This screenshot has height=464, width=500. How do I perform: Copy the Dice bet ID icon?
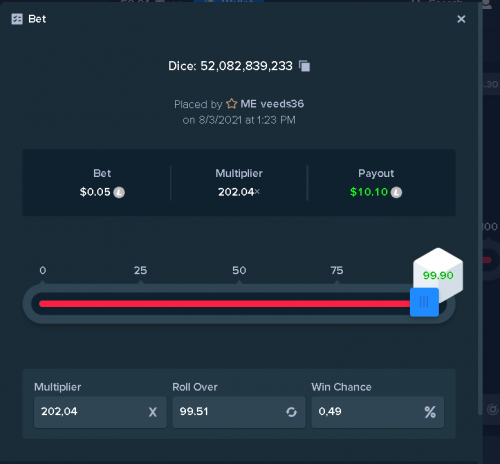point(304,66)
